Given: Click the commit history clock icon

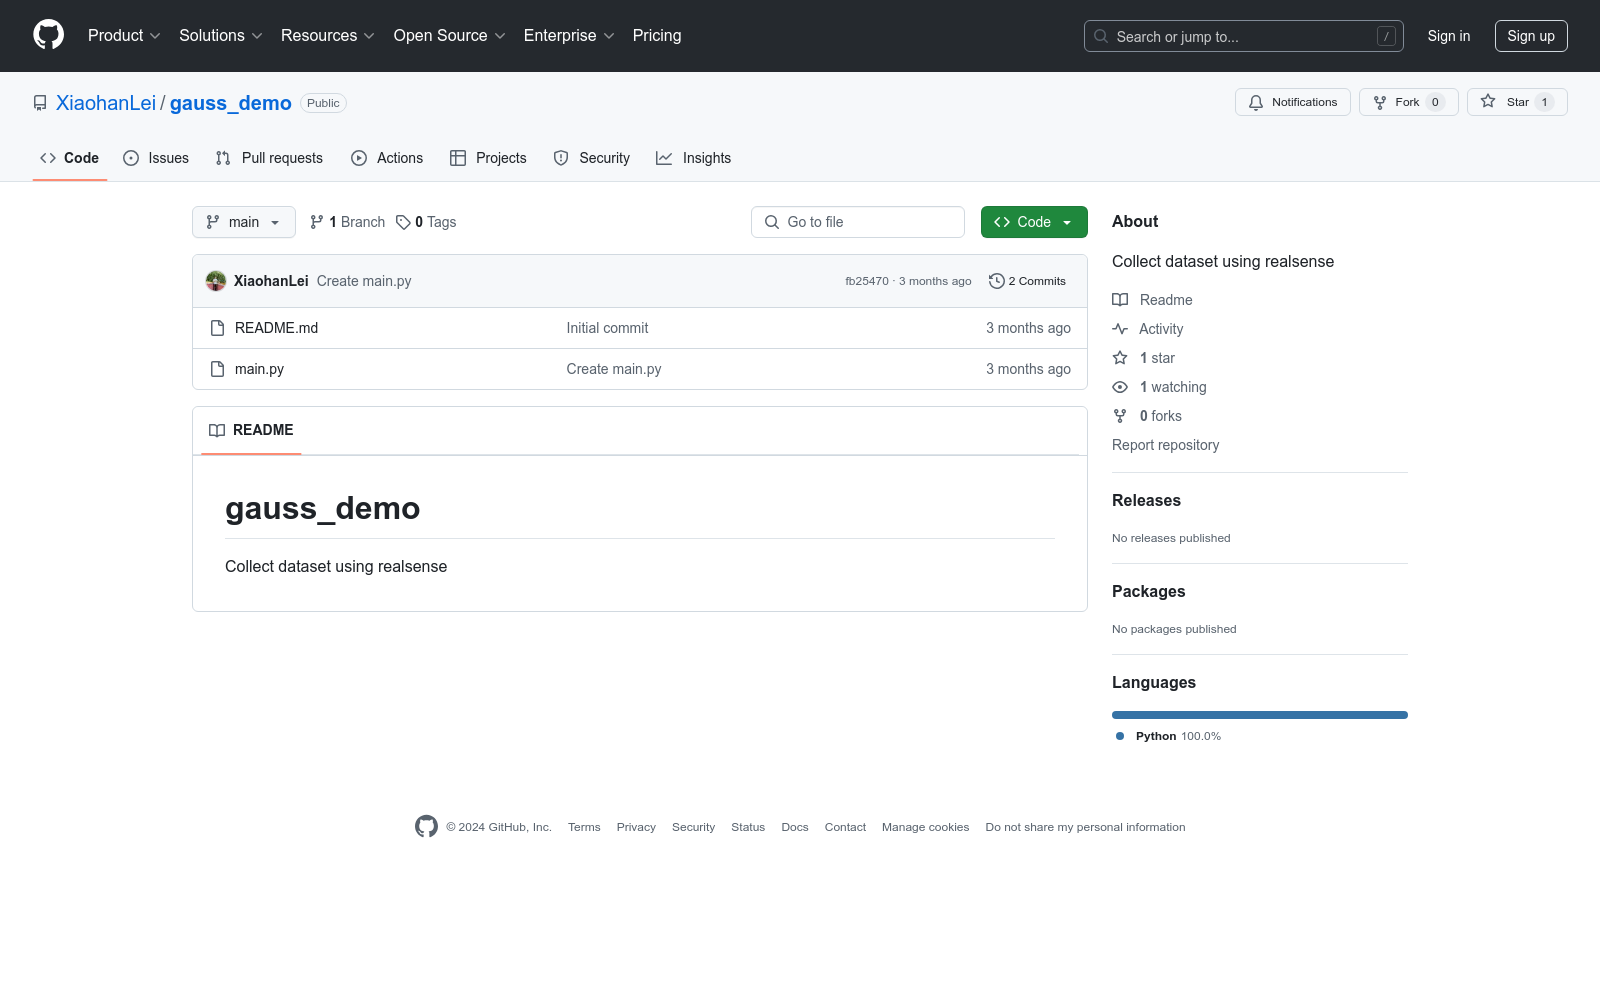Looking at the screenshot, I should coord(996,281).
